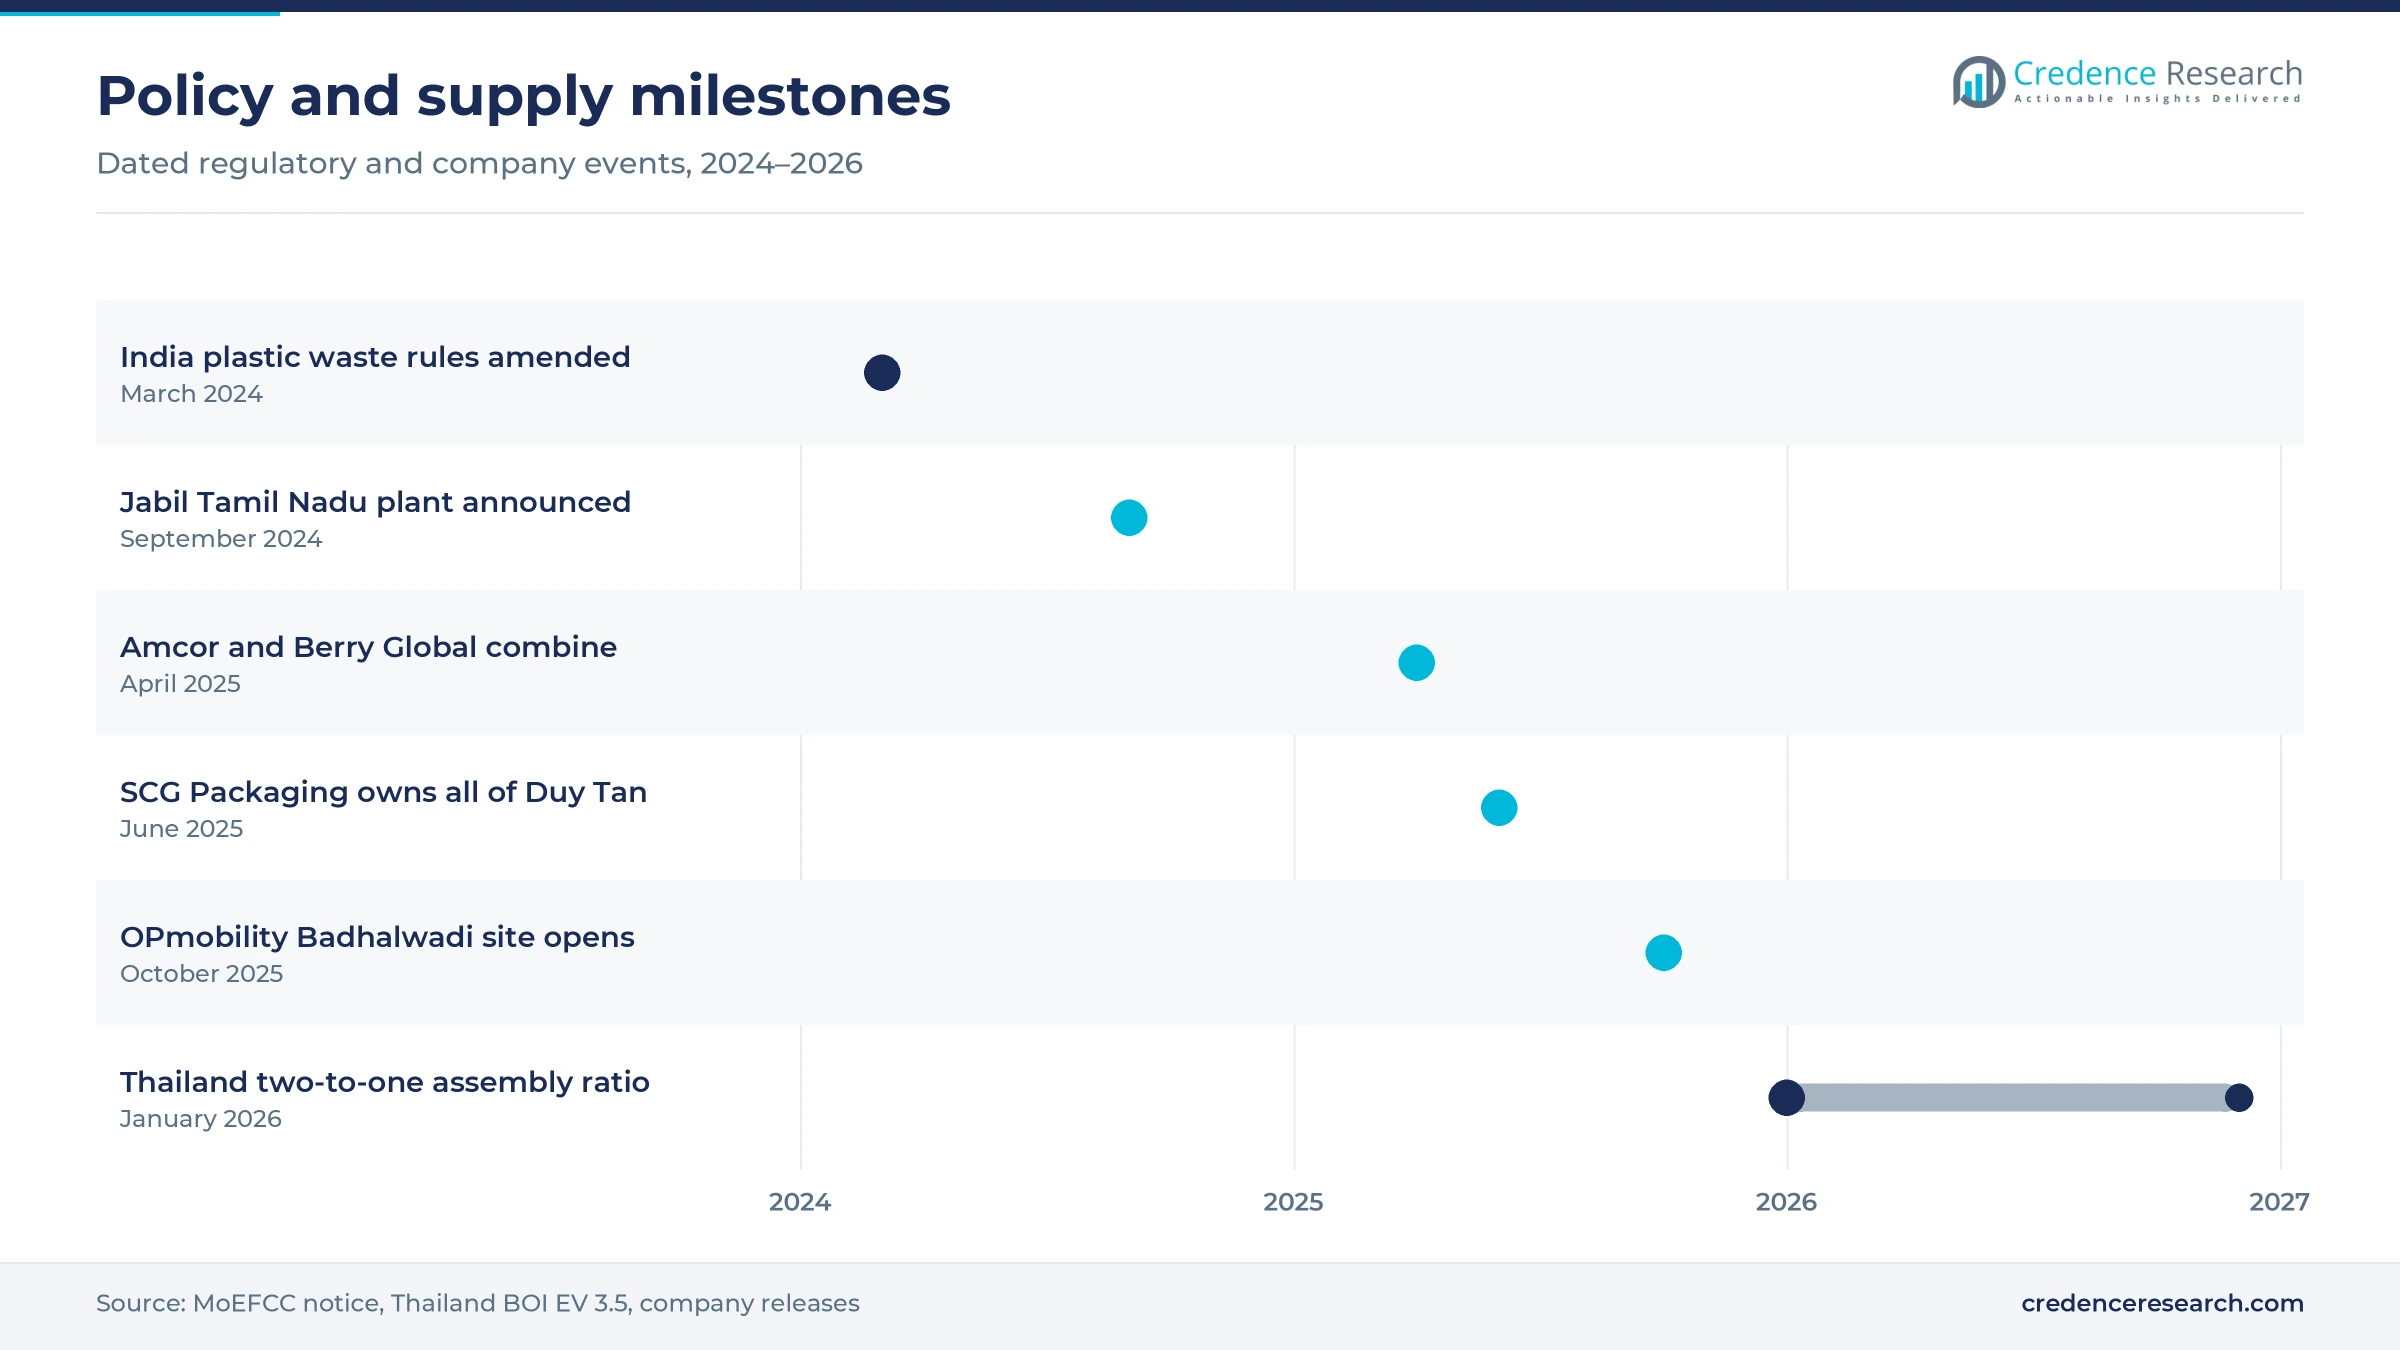This screenshot has height=1350, width=2400.
Task: Click the 2026 axis label
Action: click(x=1786, y=1202)
